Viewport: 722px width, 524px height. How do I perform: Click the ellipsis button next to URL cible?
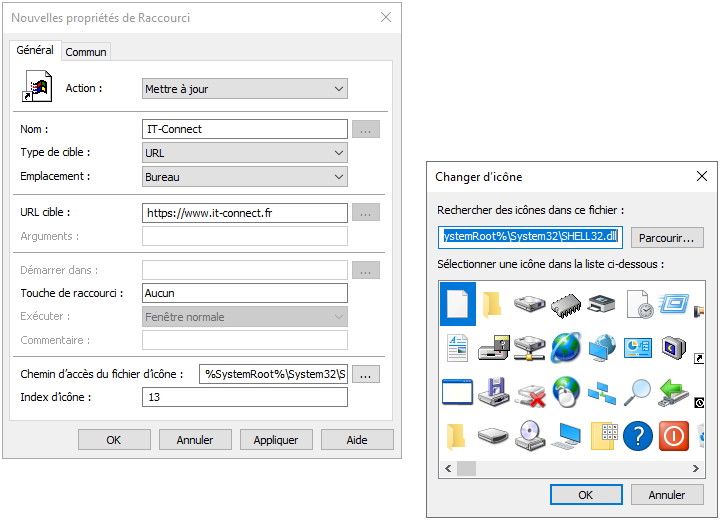366,213
